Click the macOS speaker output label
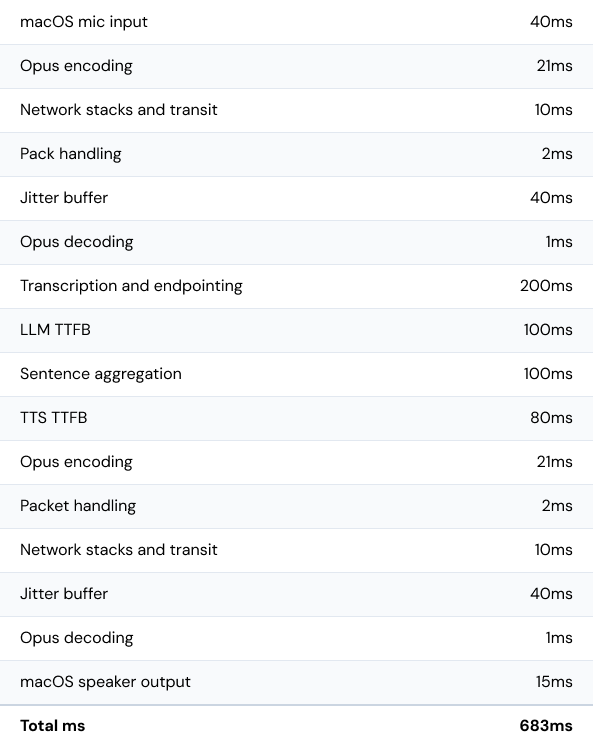This screenshot has width=593, height=748. (105, 682)
